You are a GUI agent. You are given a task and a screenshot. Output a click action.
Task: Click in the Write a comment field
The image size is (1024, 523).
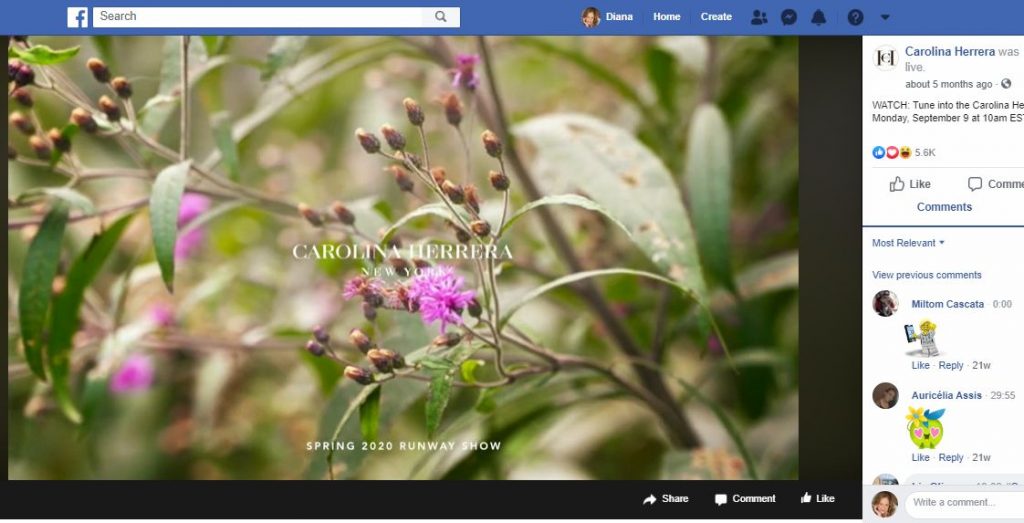click(x=965, y=503)
